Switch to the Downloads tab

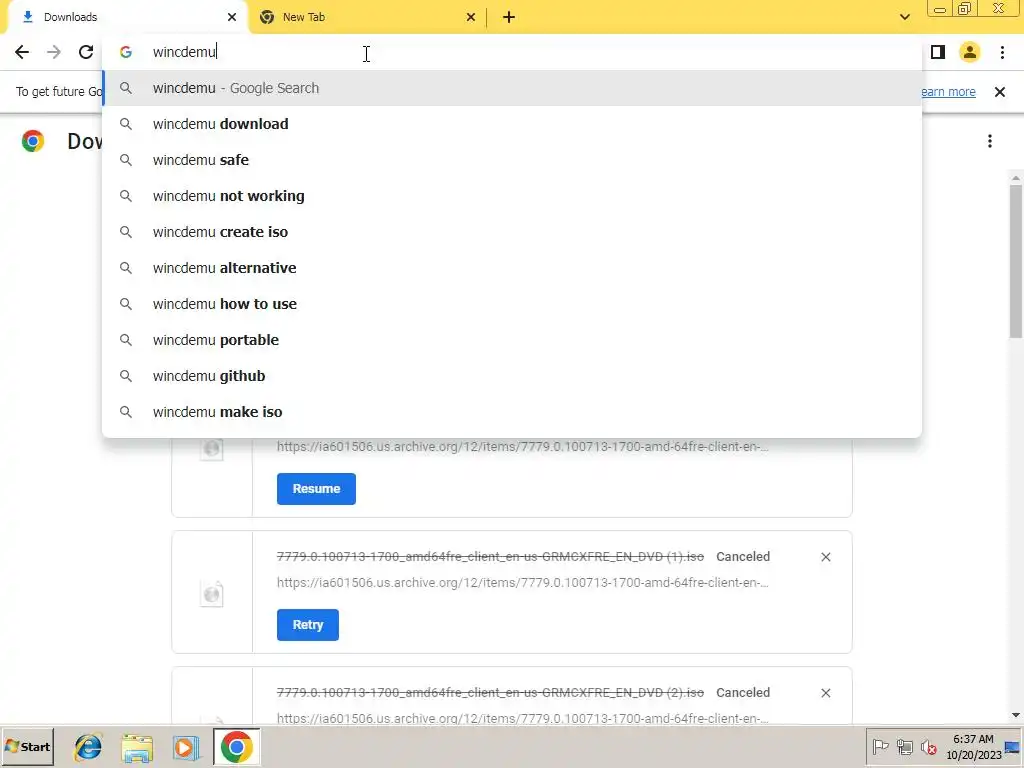[x=128, y=17]
